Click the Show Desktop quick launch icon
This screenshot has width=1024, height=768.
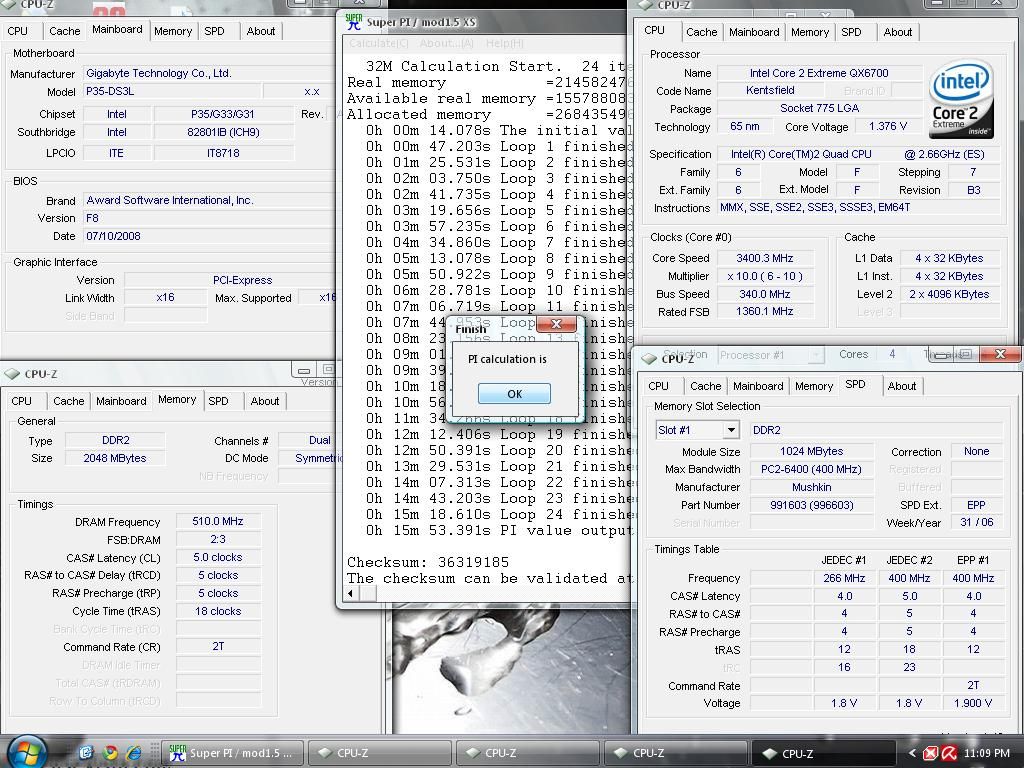87,753
